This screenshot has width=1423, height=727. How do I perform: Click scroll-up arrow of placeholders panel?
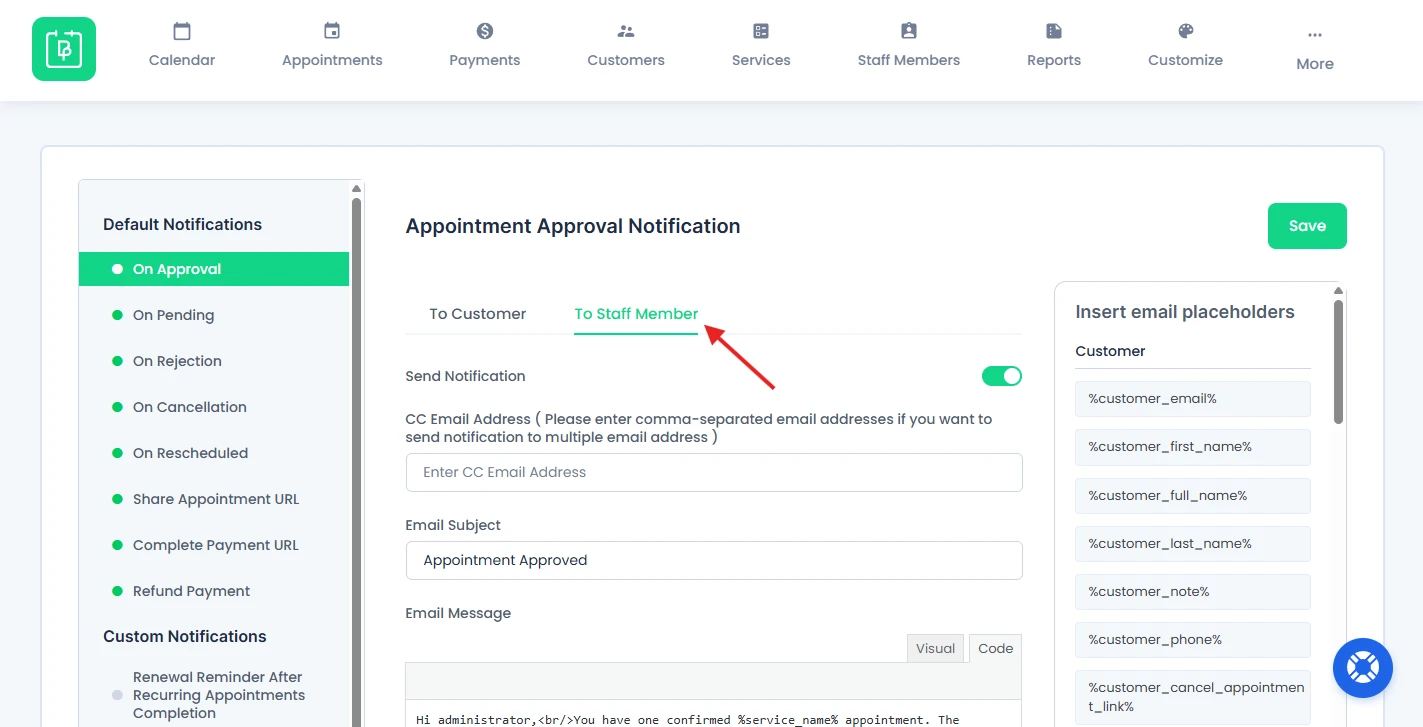[1339, 291]
